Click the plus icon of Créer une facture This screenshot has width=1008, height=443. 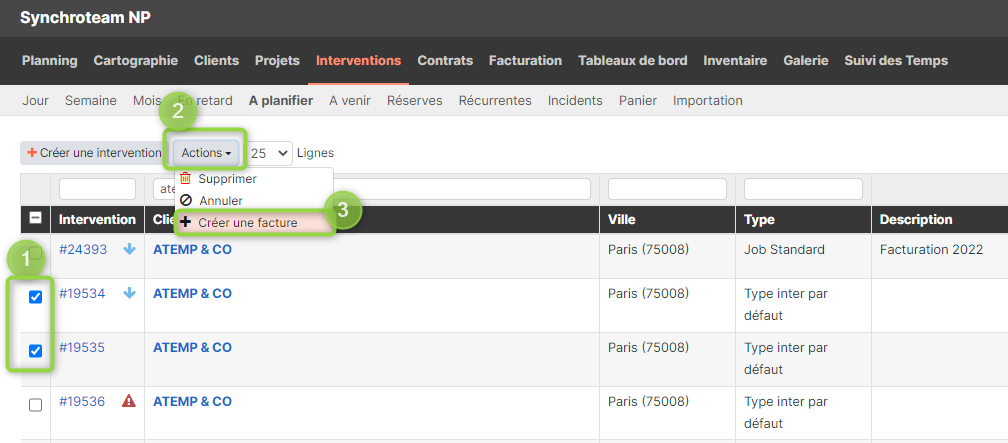click(186, 222)
